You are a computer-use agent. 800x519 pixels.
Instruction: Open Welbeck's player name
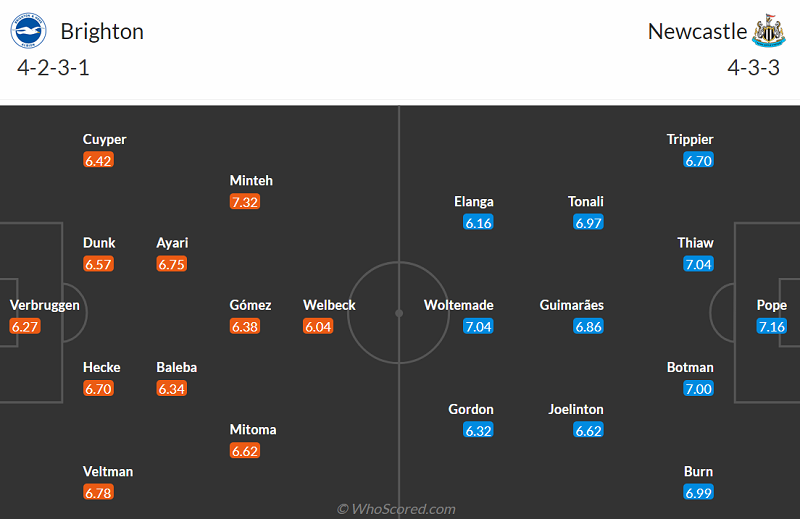coord(330,305)
